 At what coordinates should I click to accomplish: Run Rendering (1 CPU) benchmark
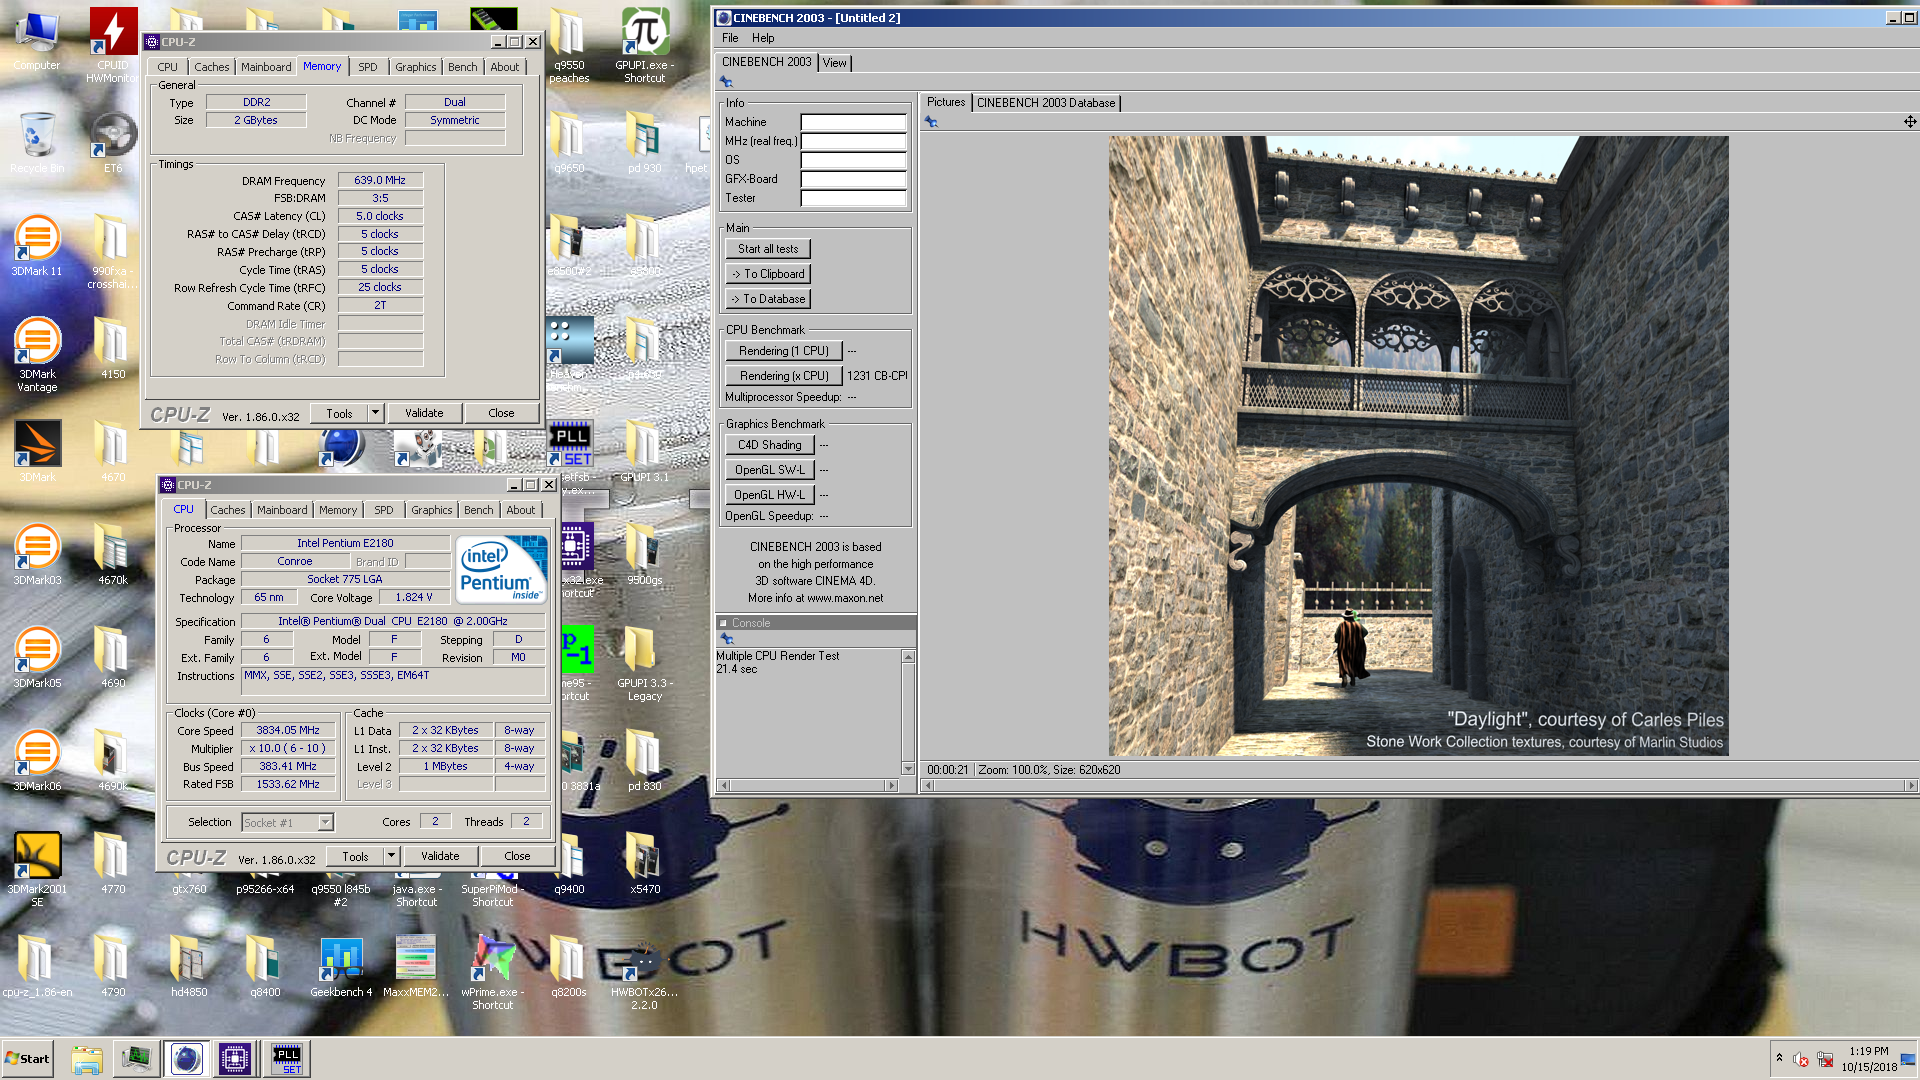click(783, 351)
